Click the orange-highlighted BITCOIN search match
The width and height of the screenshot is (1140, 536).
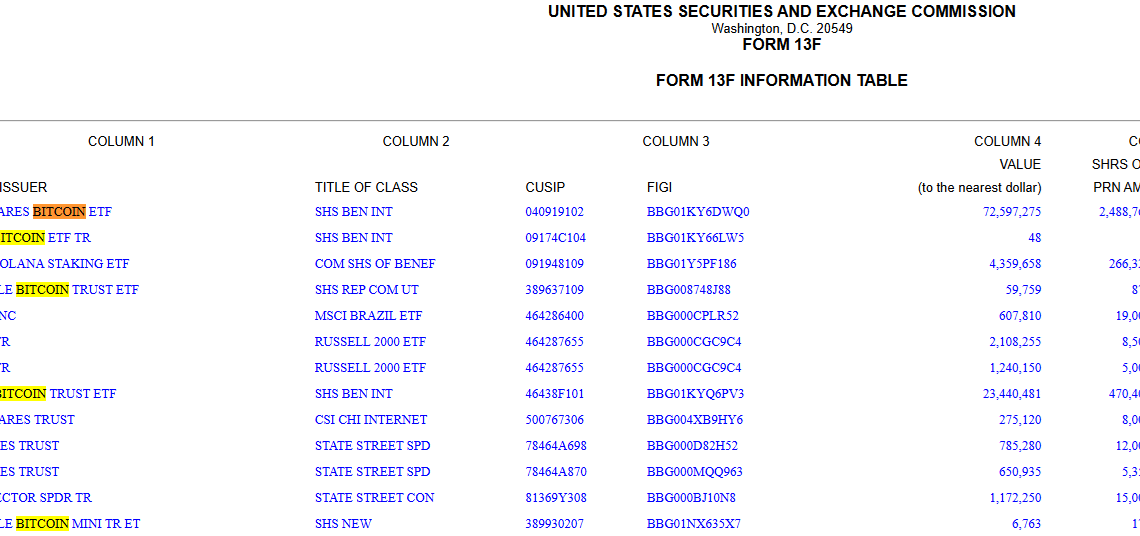coord(59,212)
